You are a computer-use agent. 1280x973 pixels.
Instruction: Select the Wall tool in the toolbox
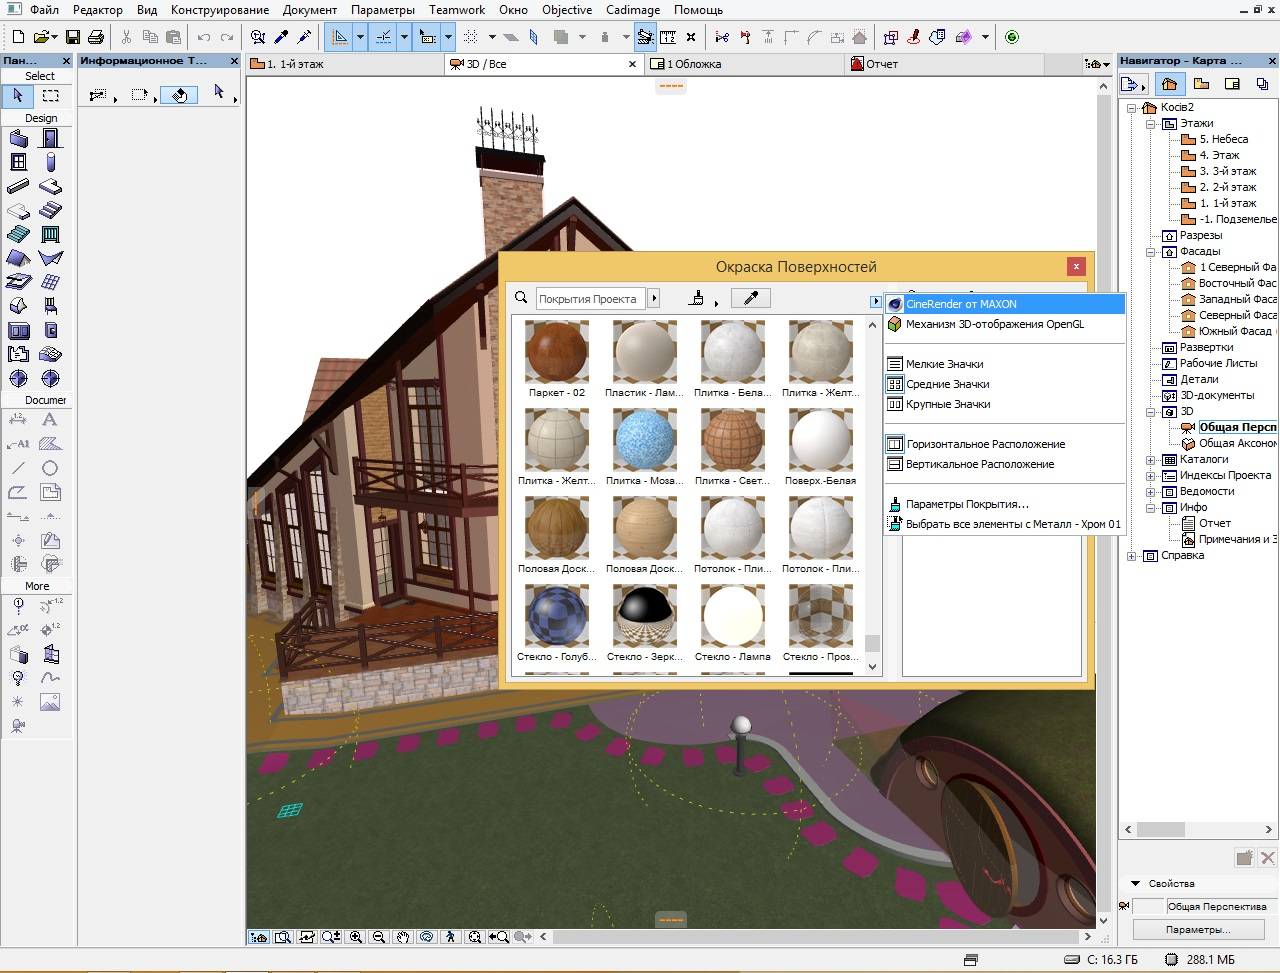[18, 139]
